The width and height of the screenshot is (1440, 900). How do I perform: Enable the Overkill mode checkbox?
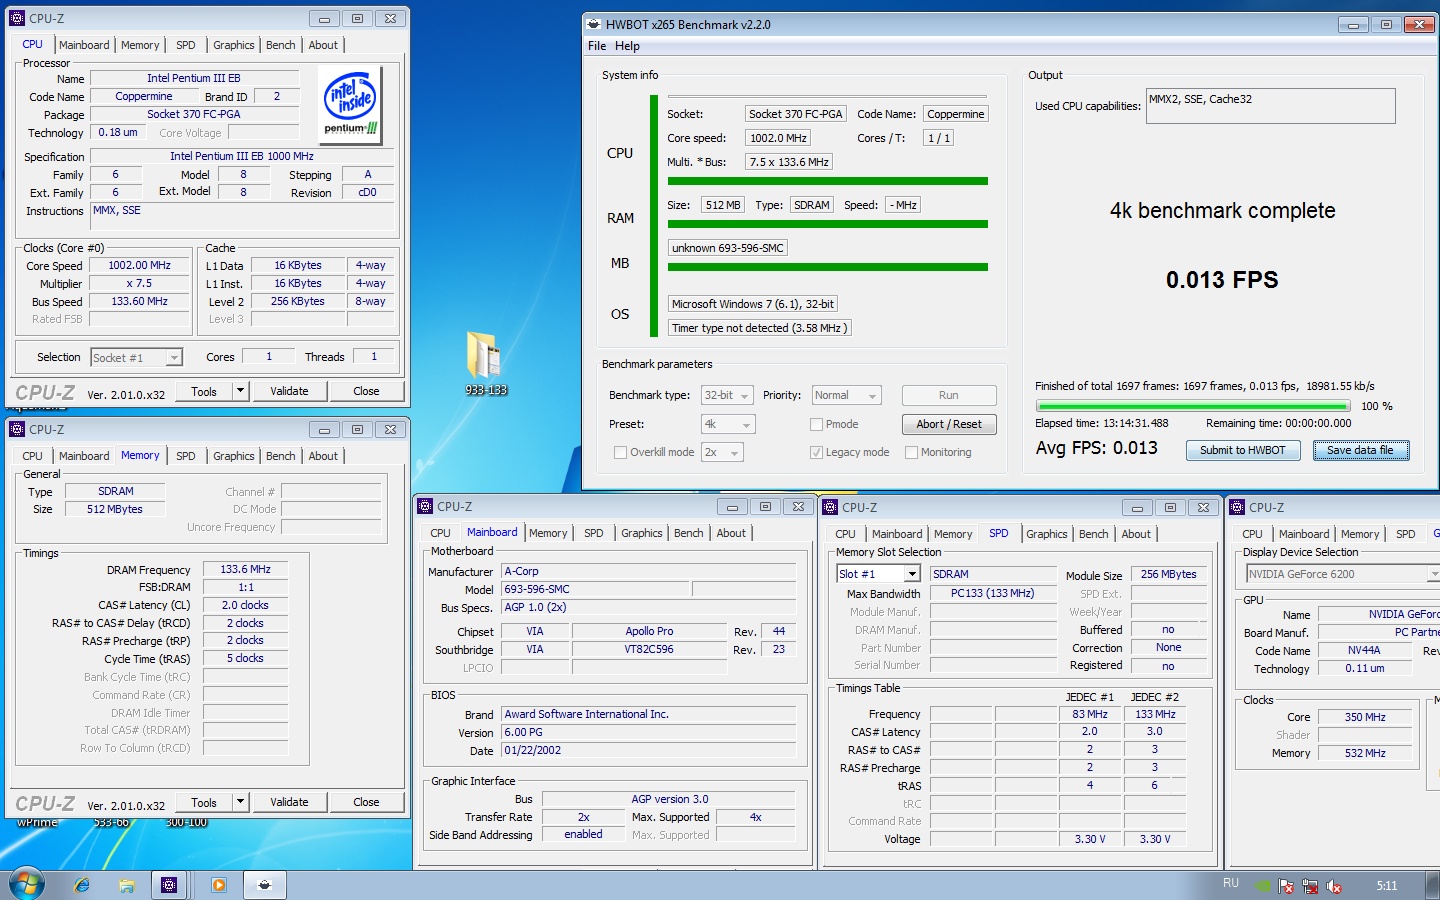(x=621, y=452)
